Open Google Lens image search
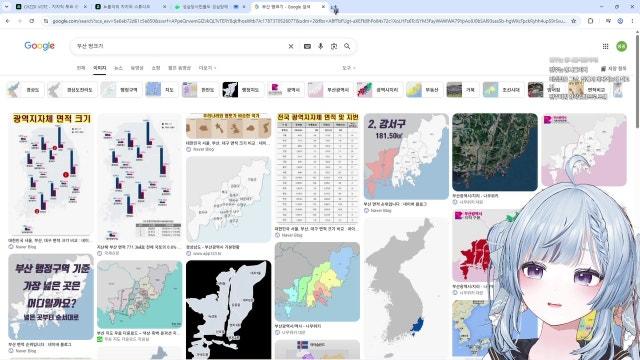 click(334, 47)
